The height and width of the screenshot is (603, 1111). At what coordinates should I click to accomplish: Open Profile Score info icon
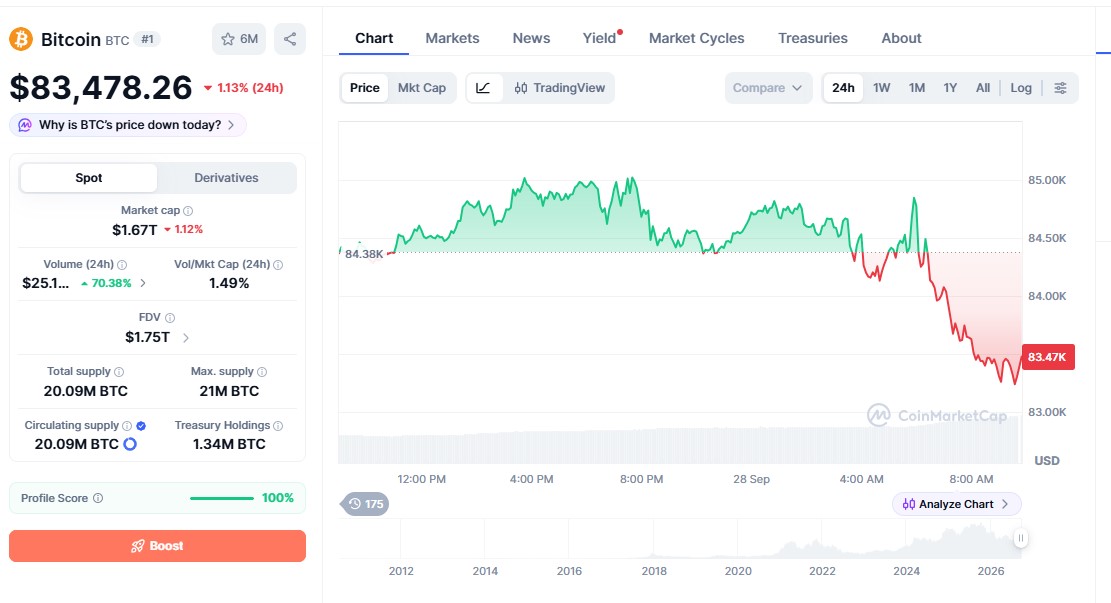[98, 498]
